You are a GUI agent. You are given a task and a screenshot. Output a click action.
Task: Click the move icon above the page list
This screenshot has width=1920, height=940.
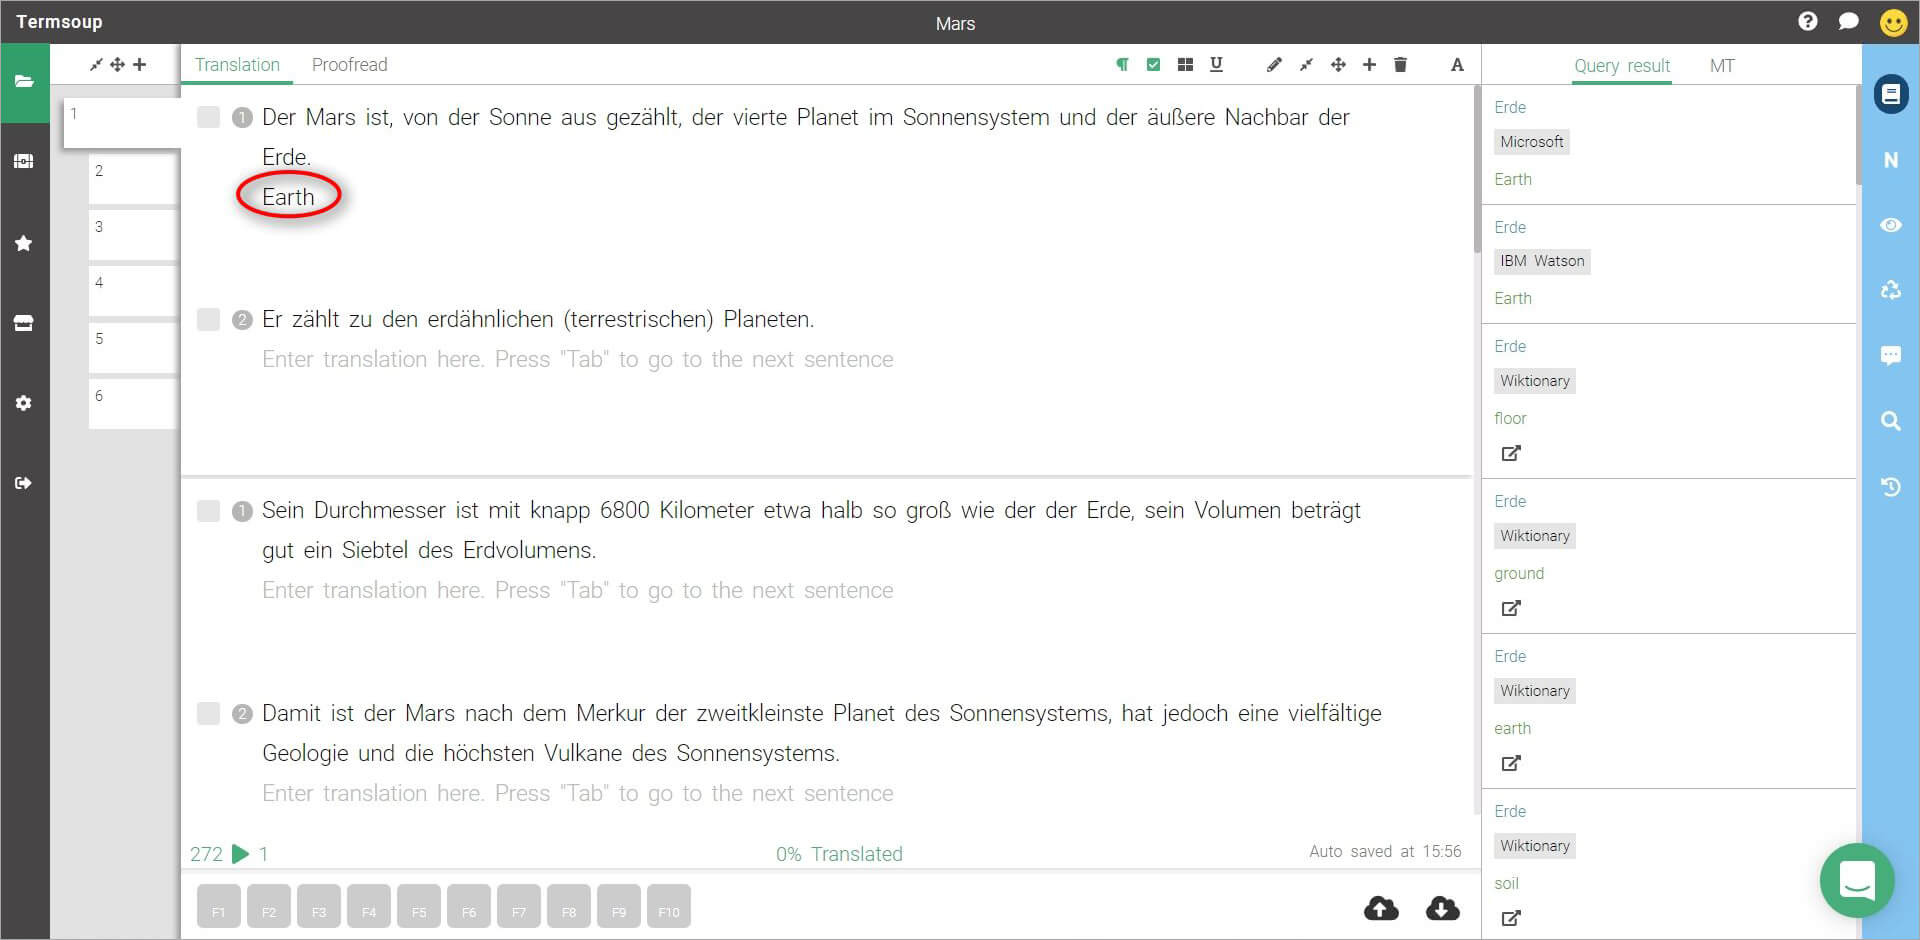[x=117, y=65]
